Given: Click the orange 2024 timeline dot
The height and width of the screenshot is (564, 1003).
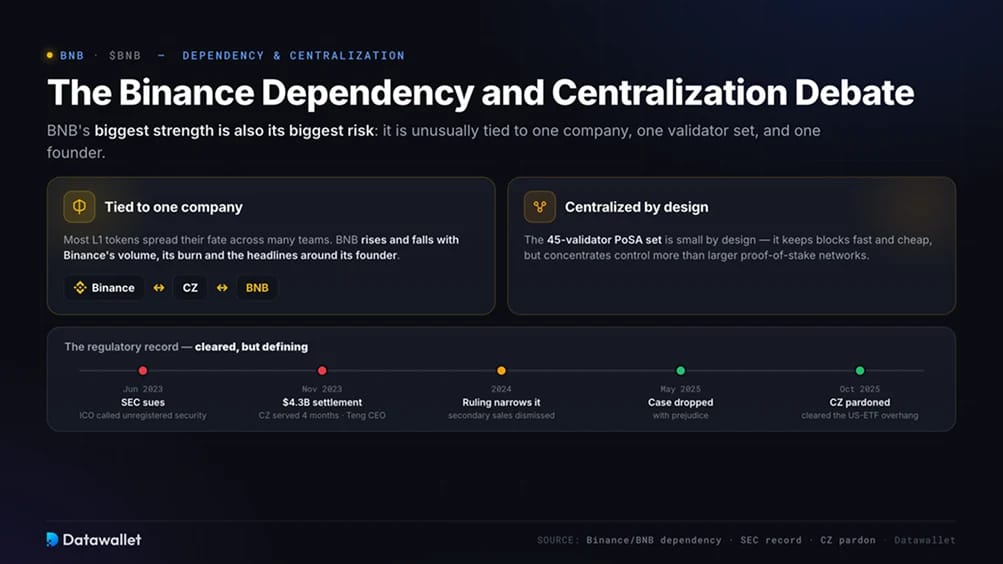Looking at the screenshot, I should pyautogui.click(x=501, y=371).
